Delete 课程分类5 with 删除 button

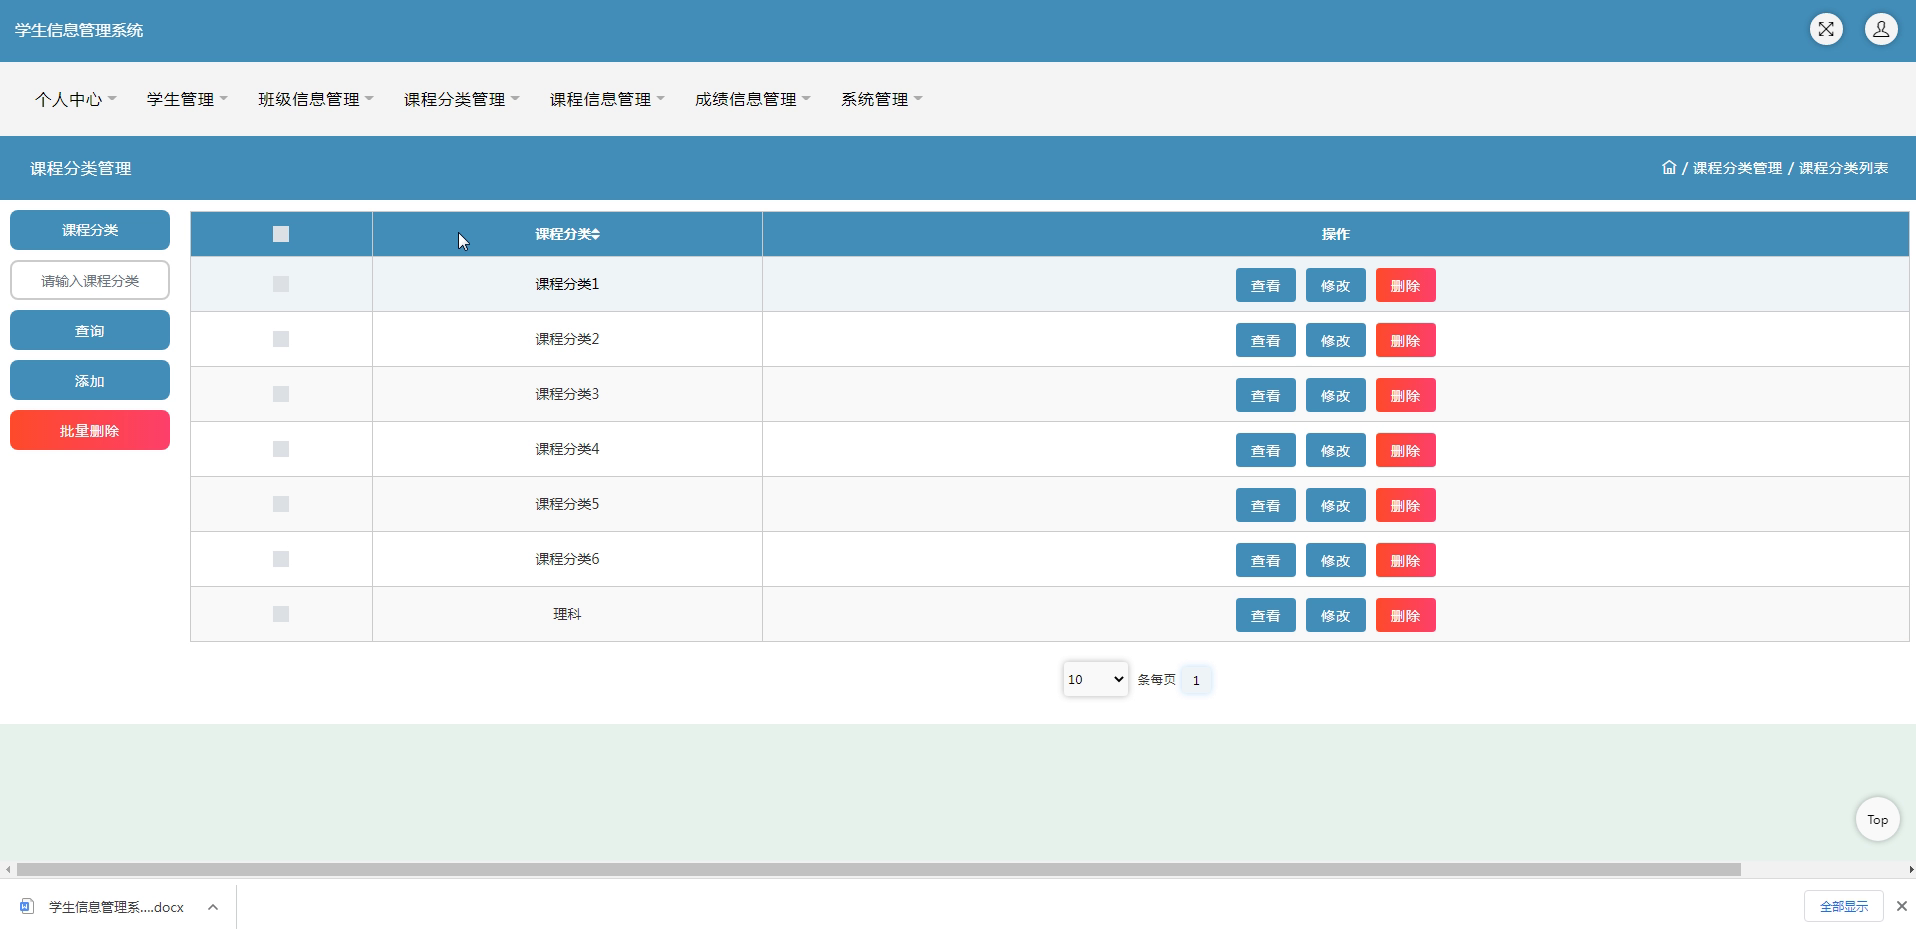pos(1406,505)
